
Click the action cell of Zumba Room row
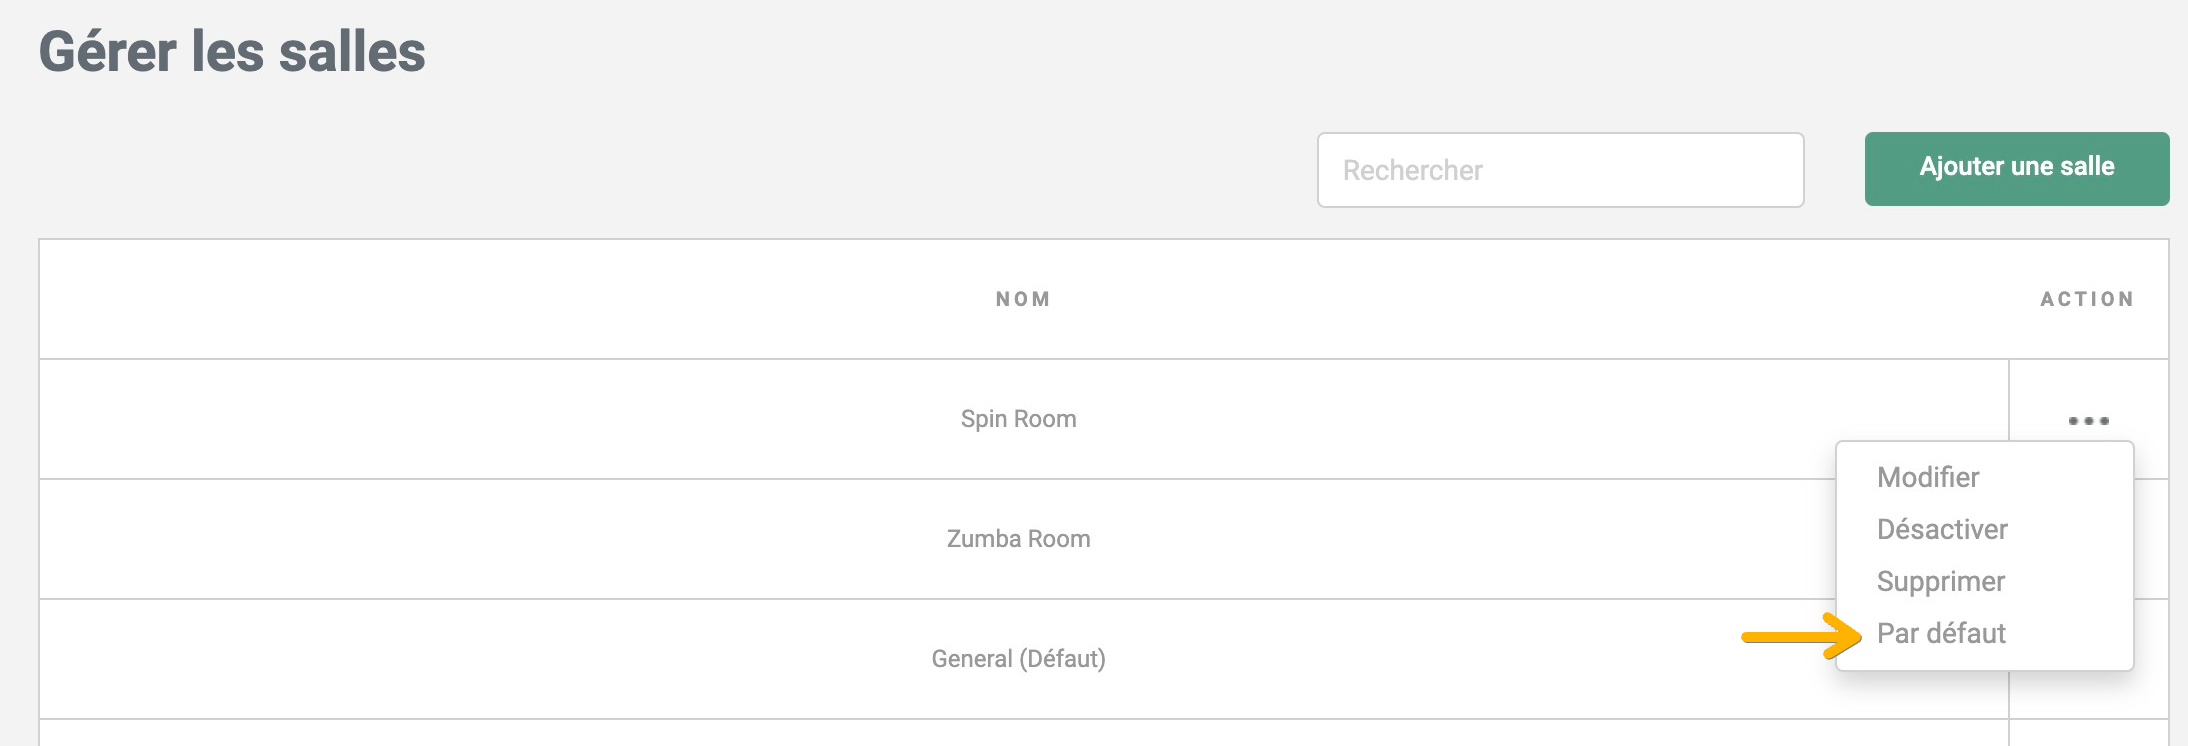[x=2152, y=539]
